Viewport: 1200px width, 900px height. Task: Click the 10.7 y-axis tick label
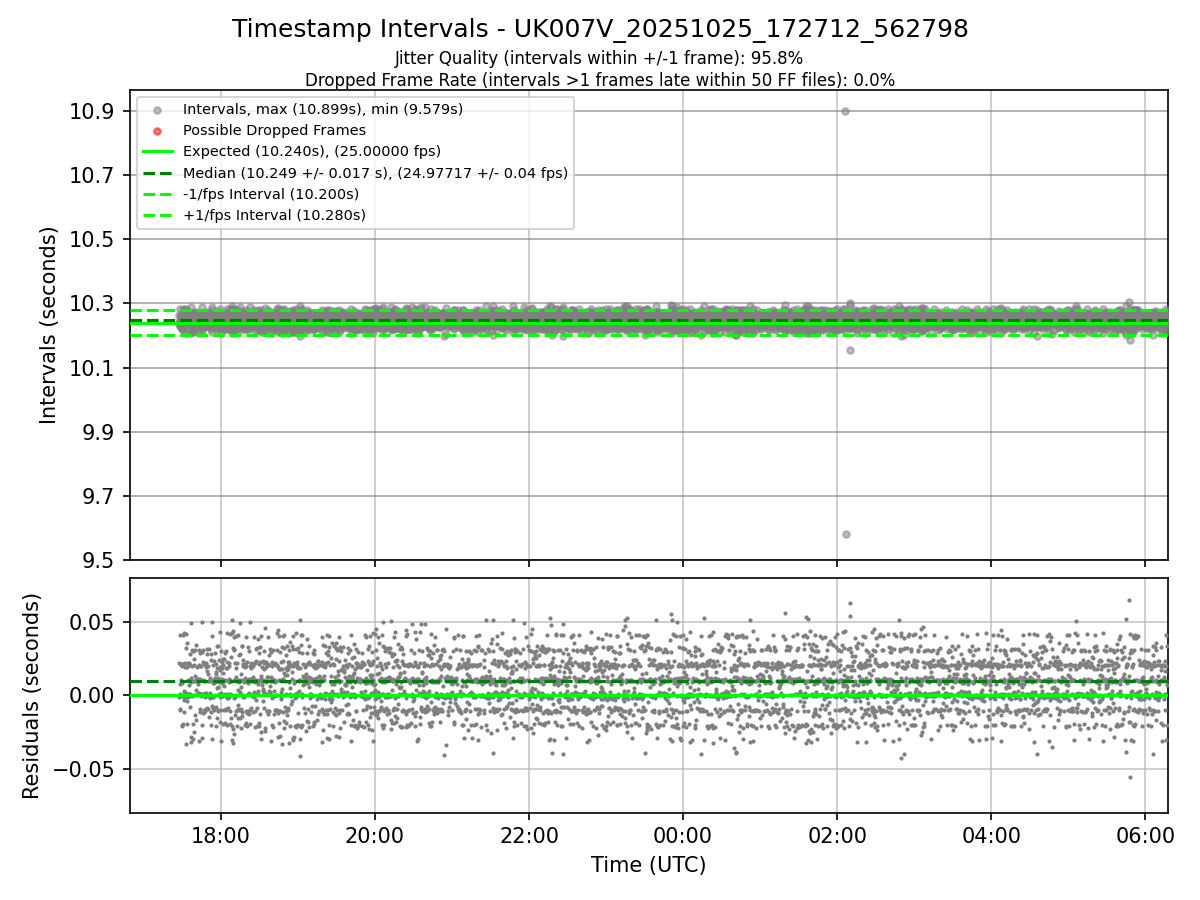click(x=92, y=175)
